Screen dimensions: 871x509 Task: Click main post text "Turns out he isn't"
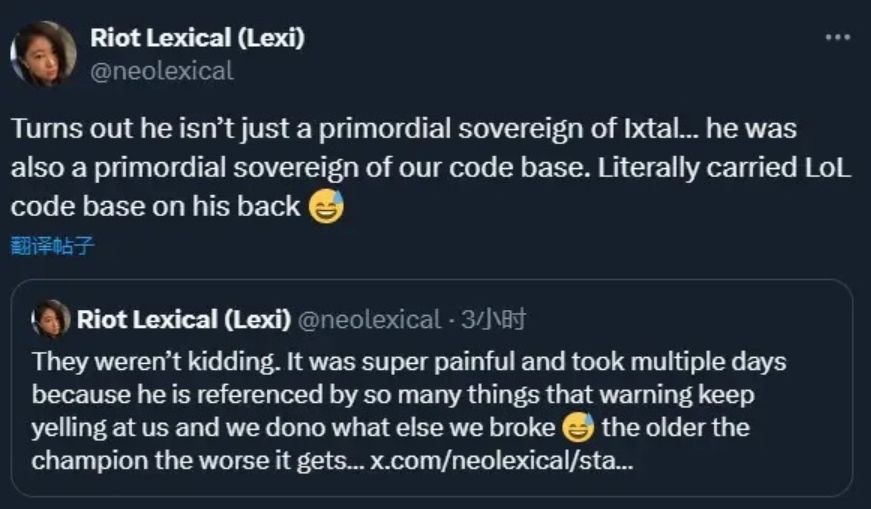110,131
